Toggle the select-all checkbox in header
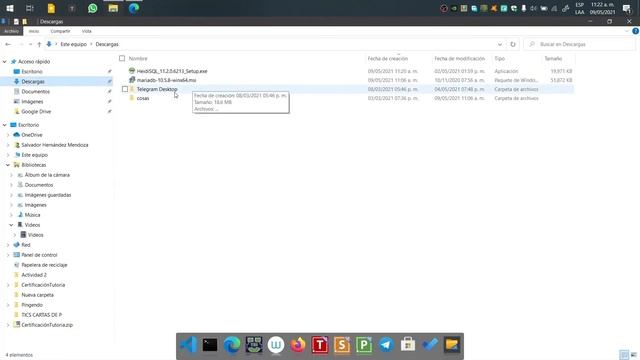 (122, 58)
